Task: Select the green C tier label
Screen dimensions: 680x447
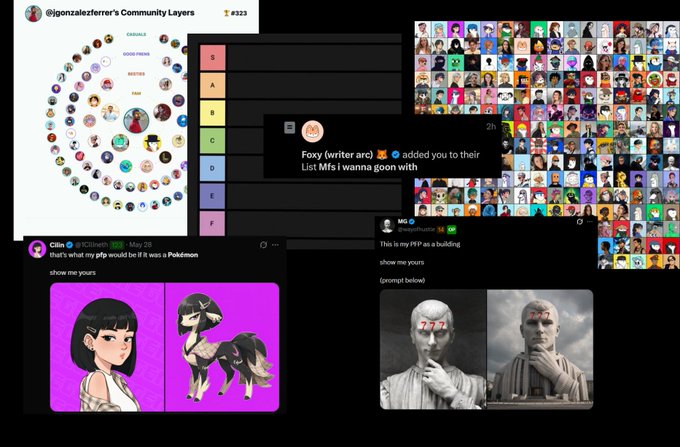Action: 212,140
